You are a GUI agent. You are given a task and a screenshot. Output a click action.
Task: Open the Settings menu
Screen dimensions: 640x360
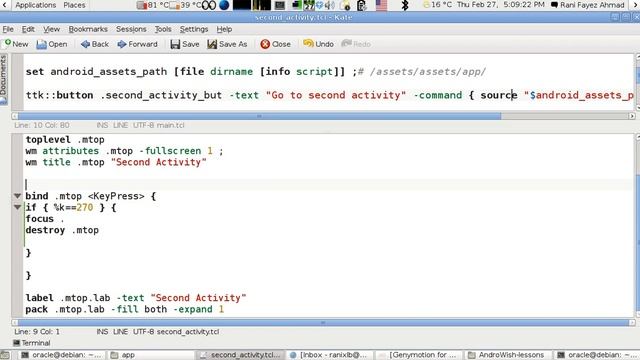point(194,29)
